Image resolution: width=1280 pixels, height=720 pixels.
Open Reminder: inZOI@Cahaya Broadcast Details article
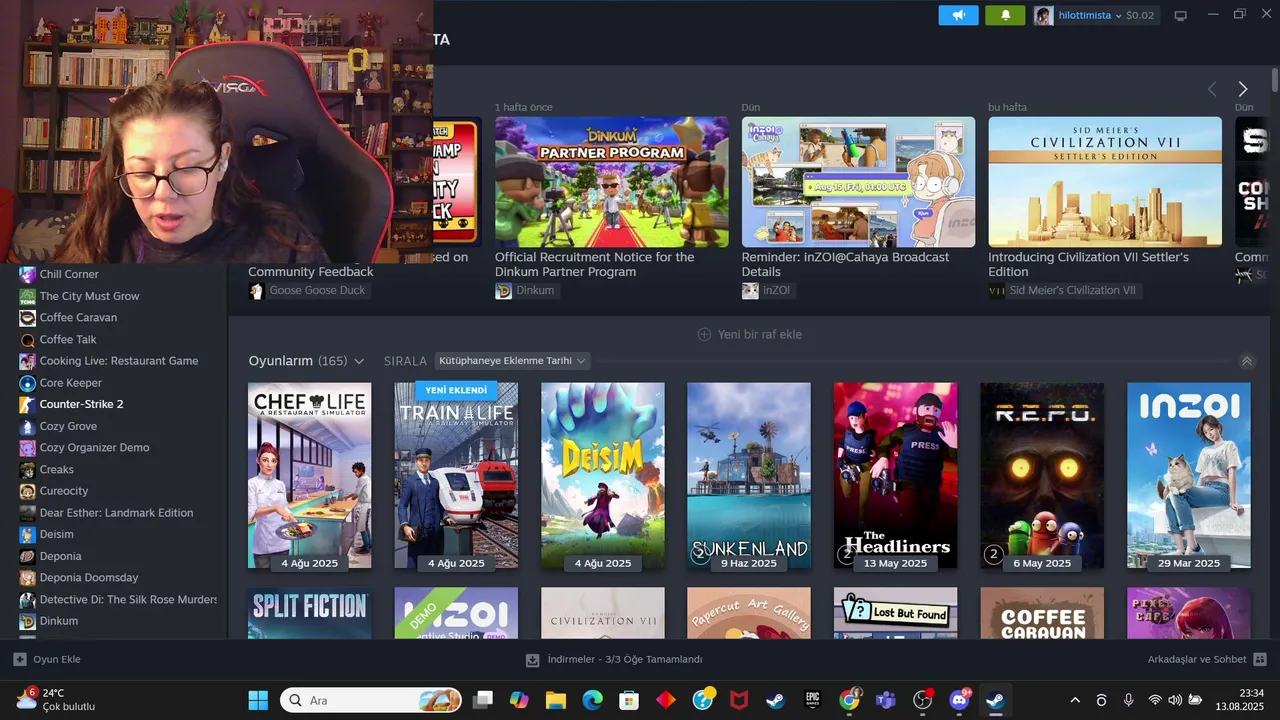pyautogui.click(x=845, y=264)
